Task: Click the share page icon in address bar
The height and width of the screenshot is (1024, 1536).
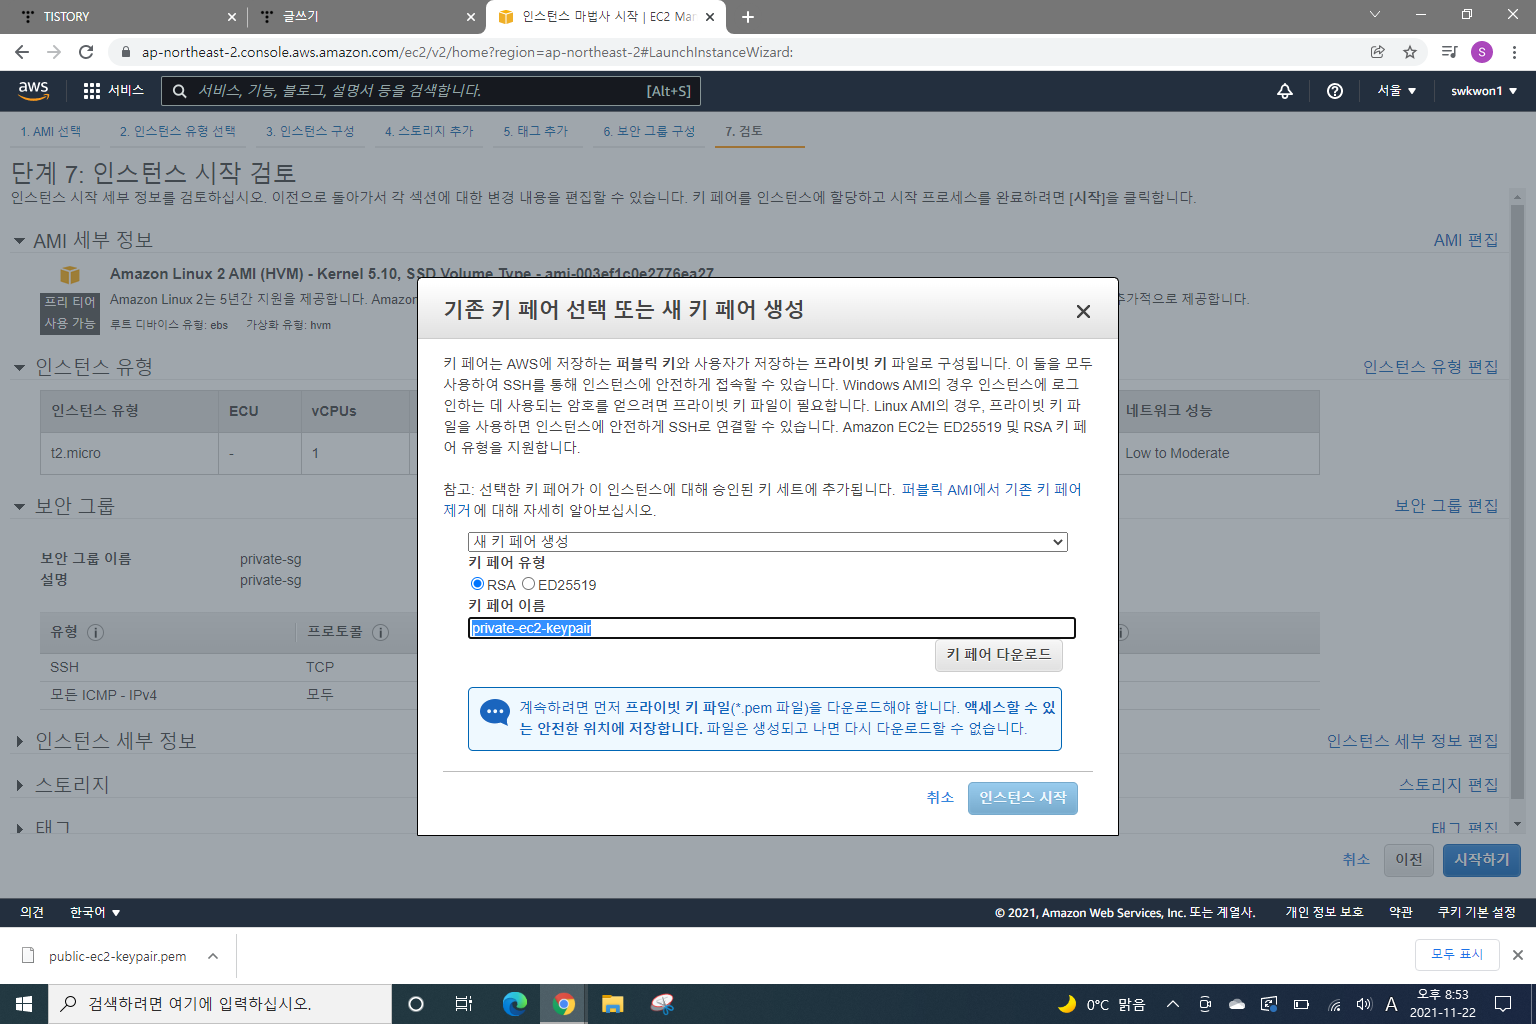Action: point(1377,52)
